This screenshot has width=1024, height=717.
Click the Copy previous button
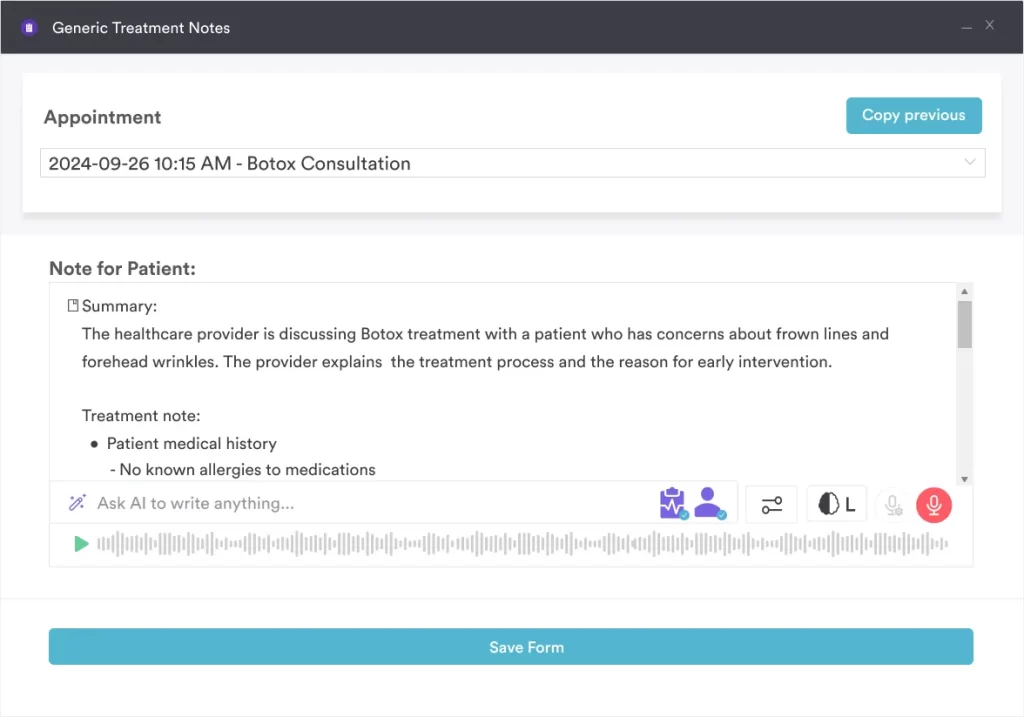[913, 115]
